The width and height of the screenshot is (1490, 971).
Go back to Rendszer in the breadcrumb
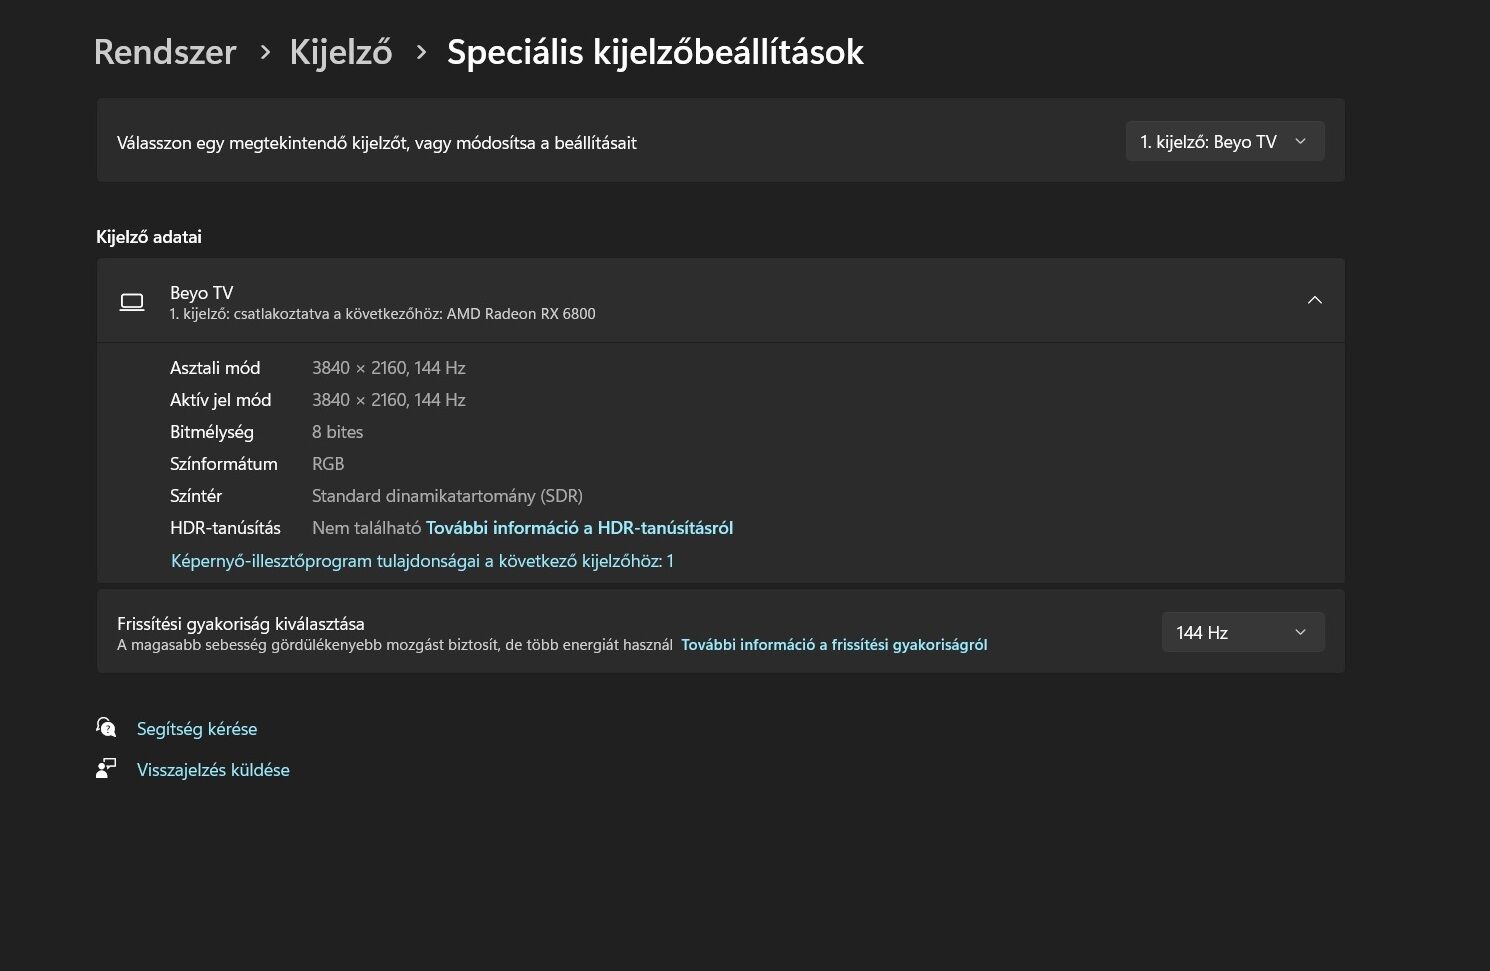coord(165,52)
